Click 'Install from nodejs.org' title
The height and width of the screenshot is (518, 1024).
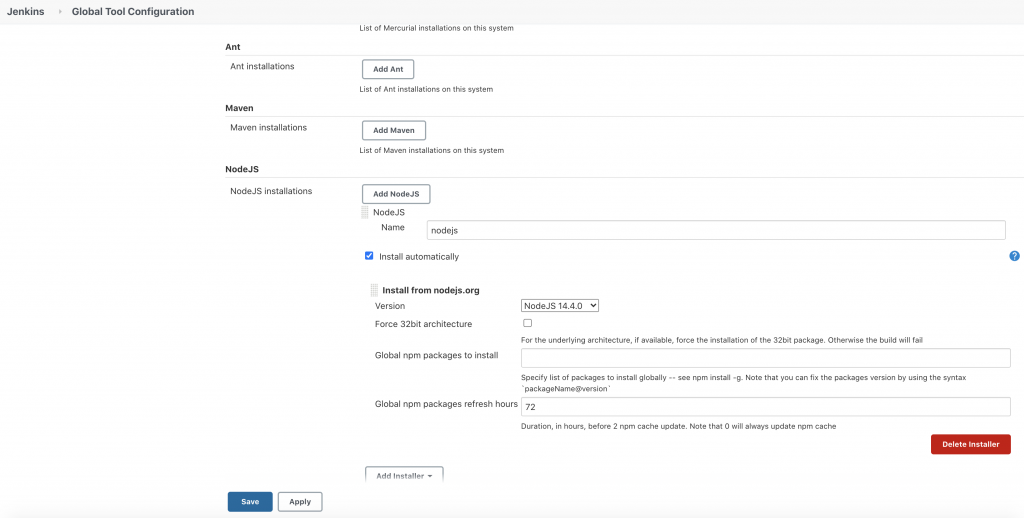point(431,290)
